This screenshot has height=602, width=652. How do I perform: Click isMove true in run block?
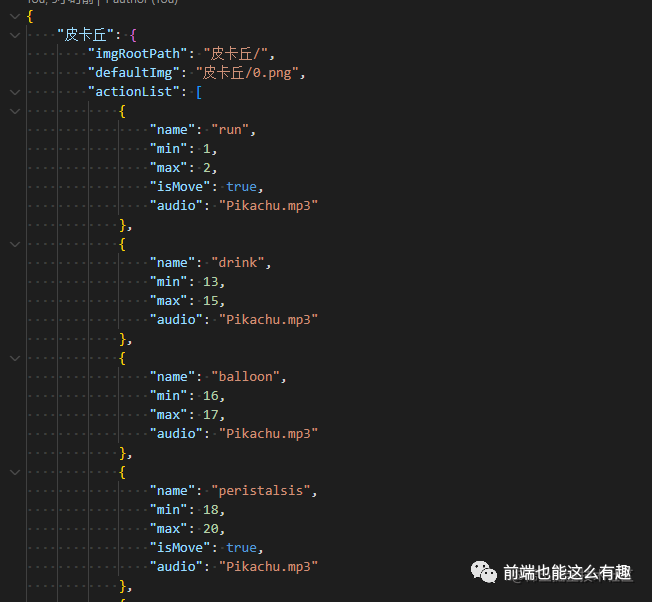click(242, 187)
